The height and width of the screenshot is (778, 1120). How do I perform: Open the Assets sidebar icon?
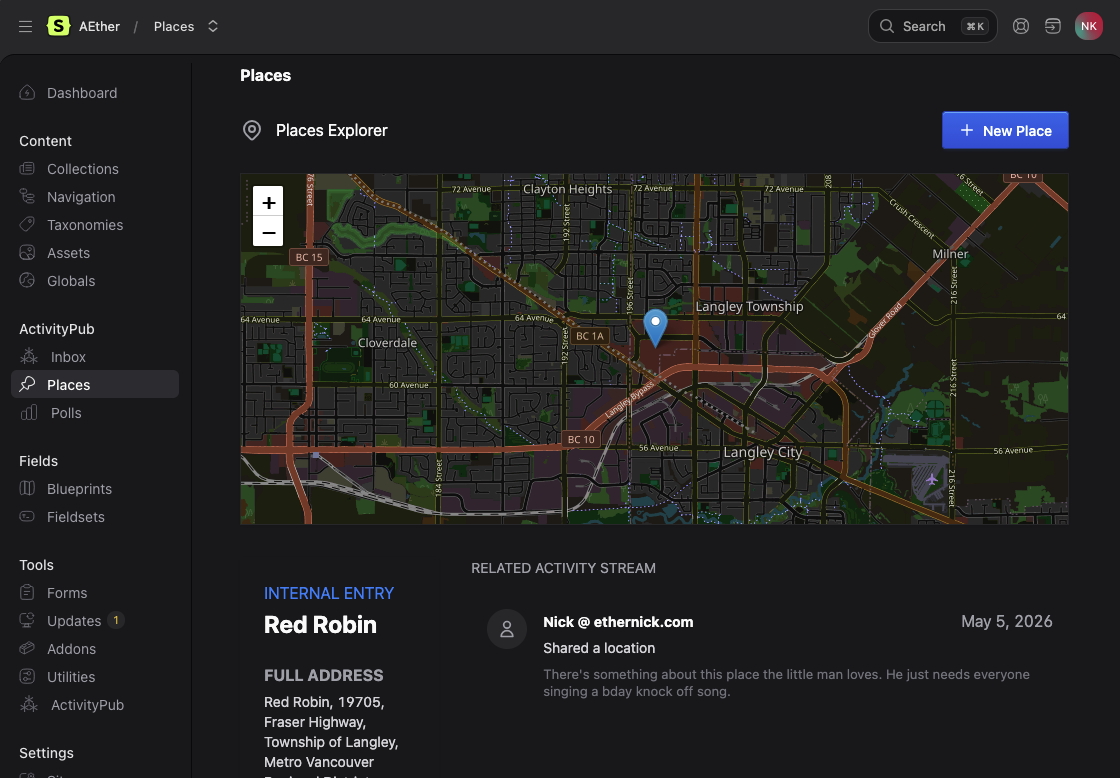[x=27, y=253]
